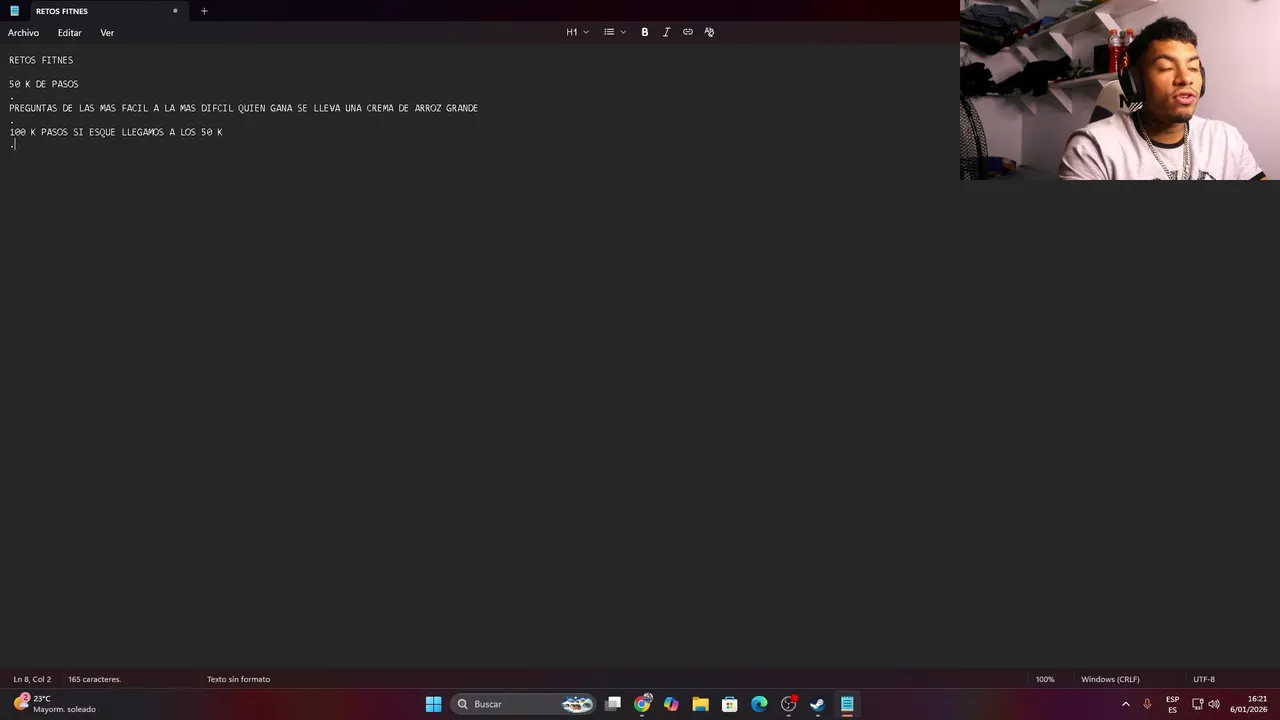The height and width of the screenshot is (720, 1280).
Task: Toggle bold formatting in the toolbar
Action: pyautogui.click(x=645, y=32)
